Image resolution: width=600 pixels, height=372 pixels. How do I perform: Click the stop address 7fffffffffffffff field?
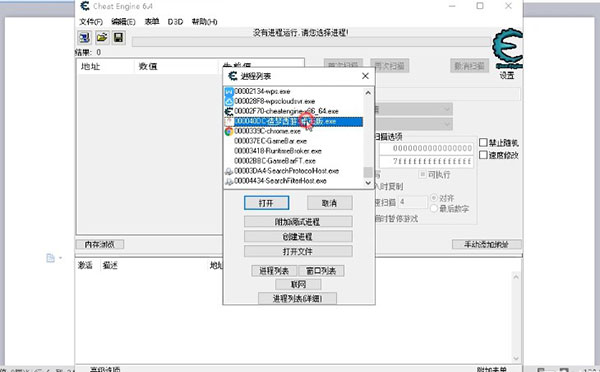426,162
